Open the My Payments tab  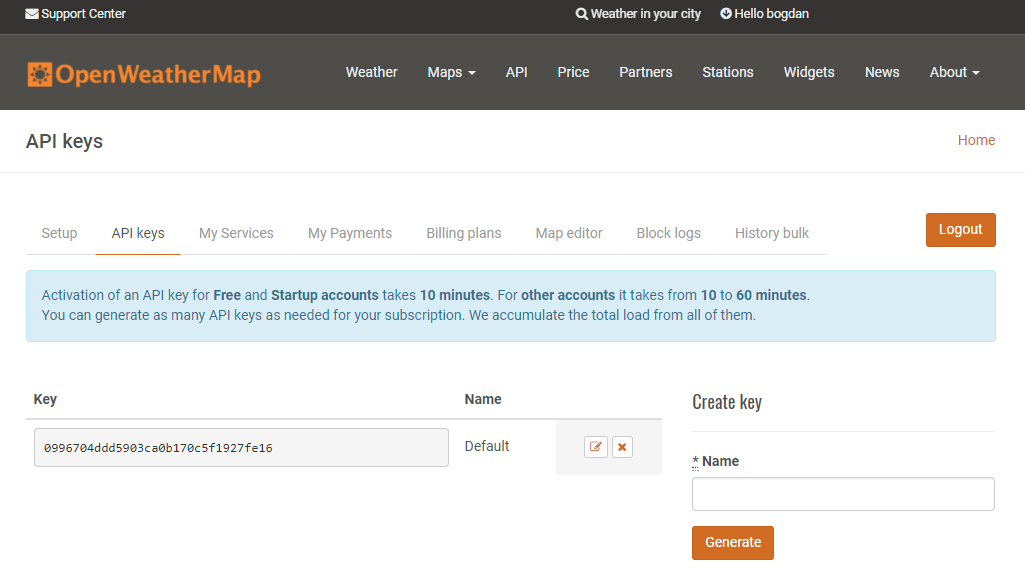pyautogui.click(x=350, y=233)
